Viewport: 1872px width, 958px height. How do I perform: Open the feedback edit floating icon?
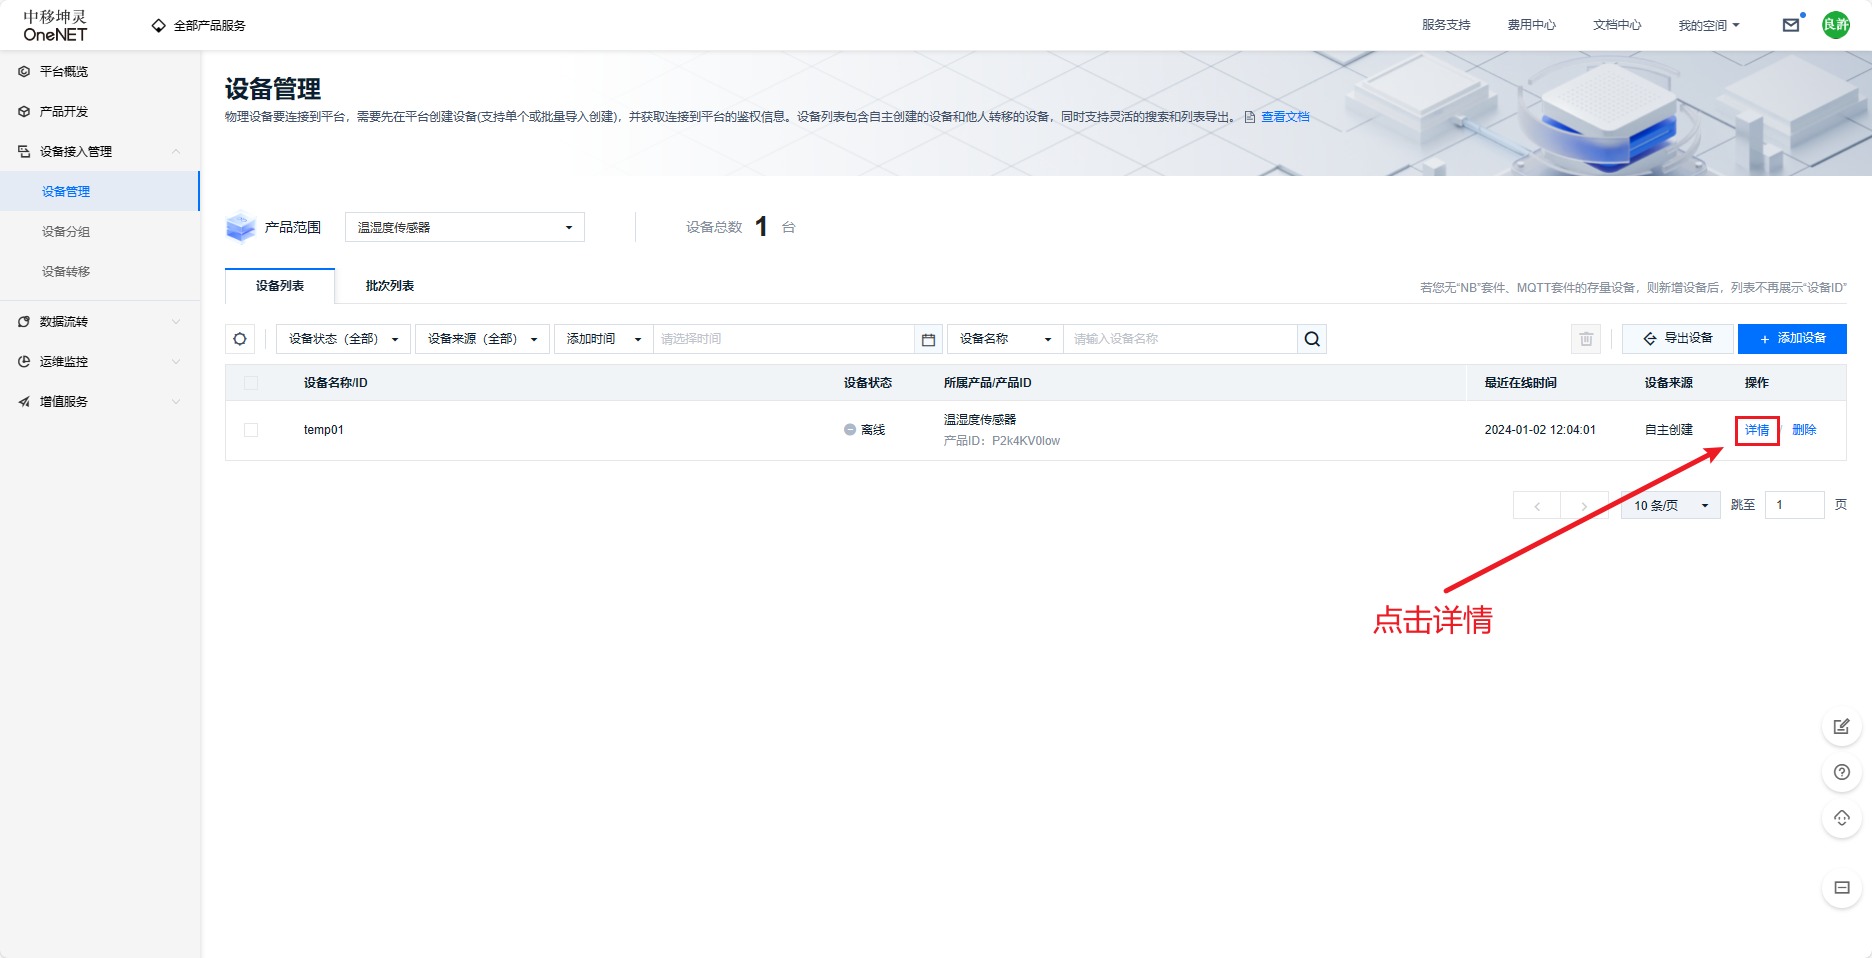(x=1842, y=726)
